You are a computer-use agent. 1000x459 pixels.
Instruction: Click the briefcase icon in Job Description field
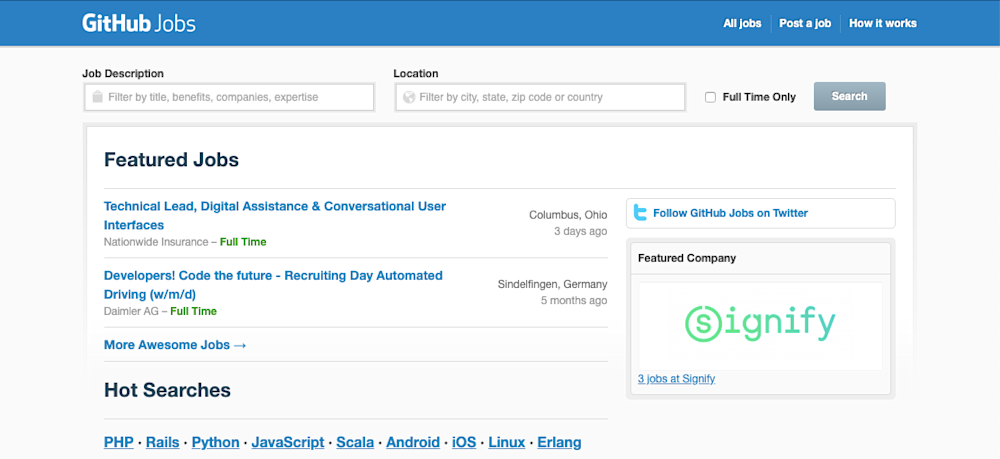tap(98, 97)
